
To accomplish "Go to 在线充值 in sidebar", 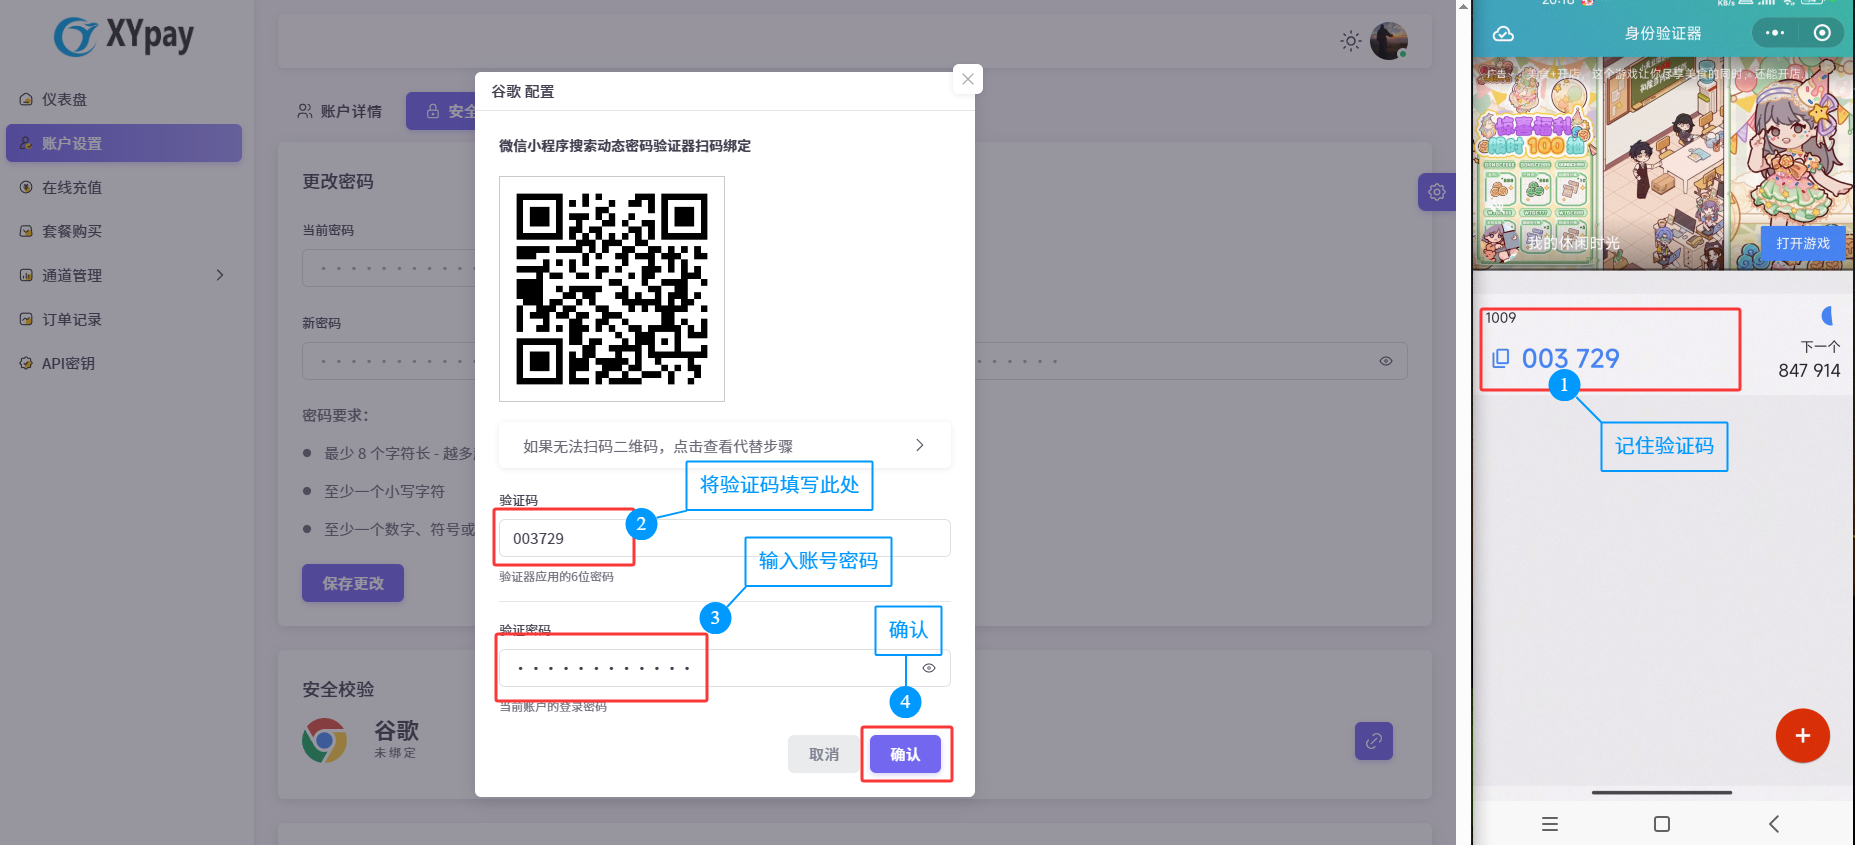I will tap(72, 187).
